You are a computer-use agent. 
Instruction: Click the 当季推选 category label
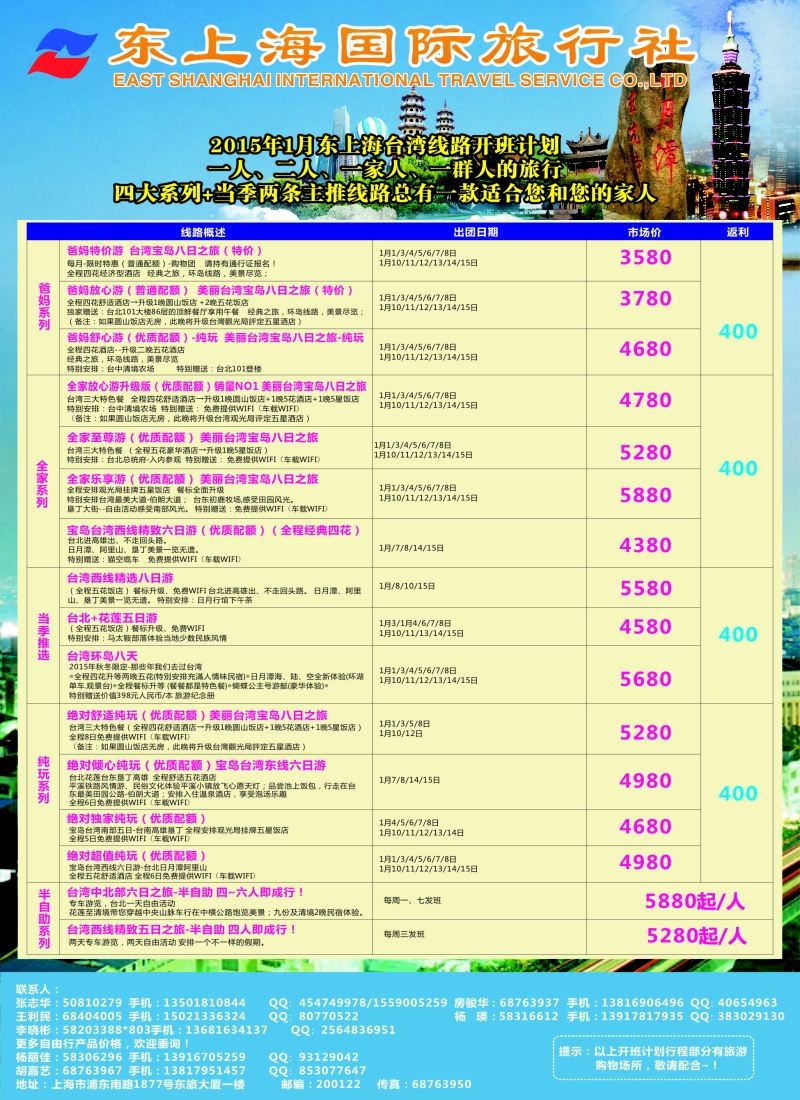[x=44, y=636]
